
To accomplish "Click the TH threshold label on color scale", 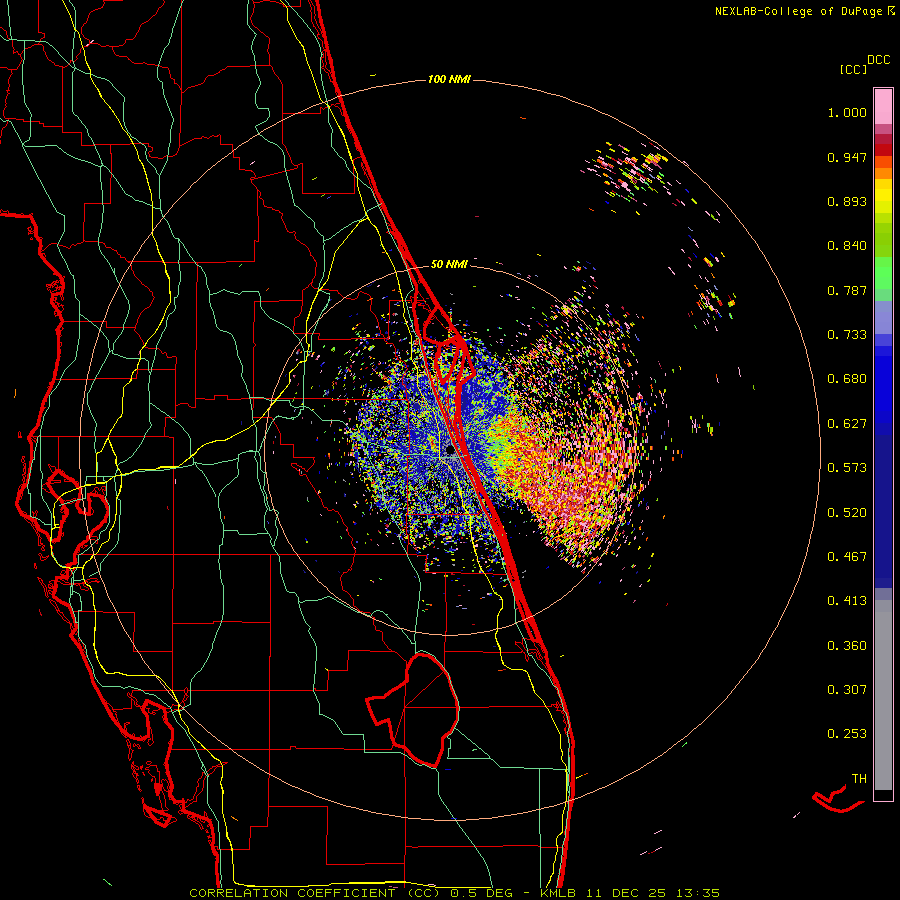I will 859,779.
